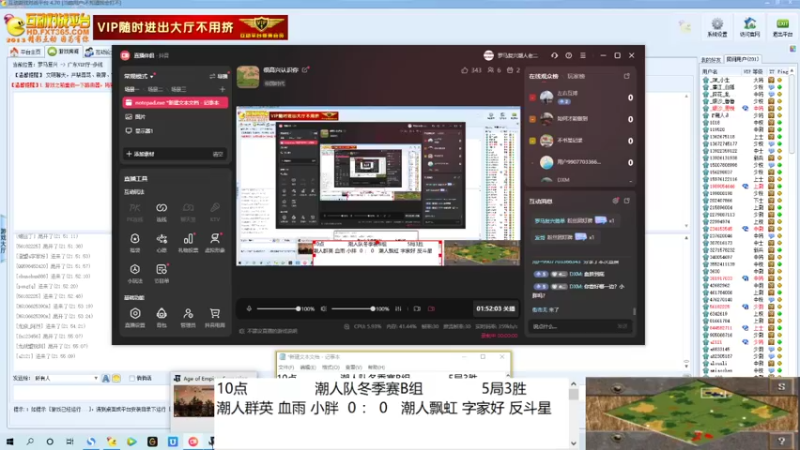The height and width of the screenshot is (450, 800).
Task: Open the audio mixer icon beside volume sliders
Action: (x=398, y=309)
